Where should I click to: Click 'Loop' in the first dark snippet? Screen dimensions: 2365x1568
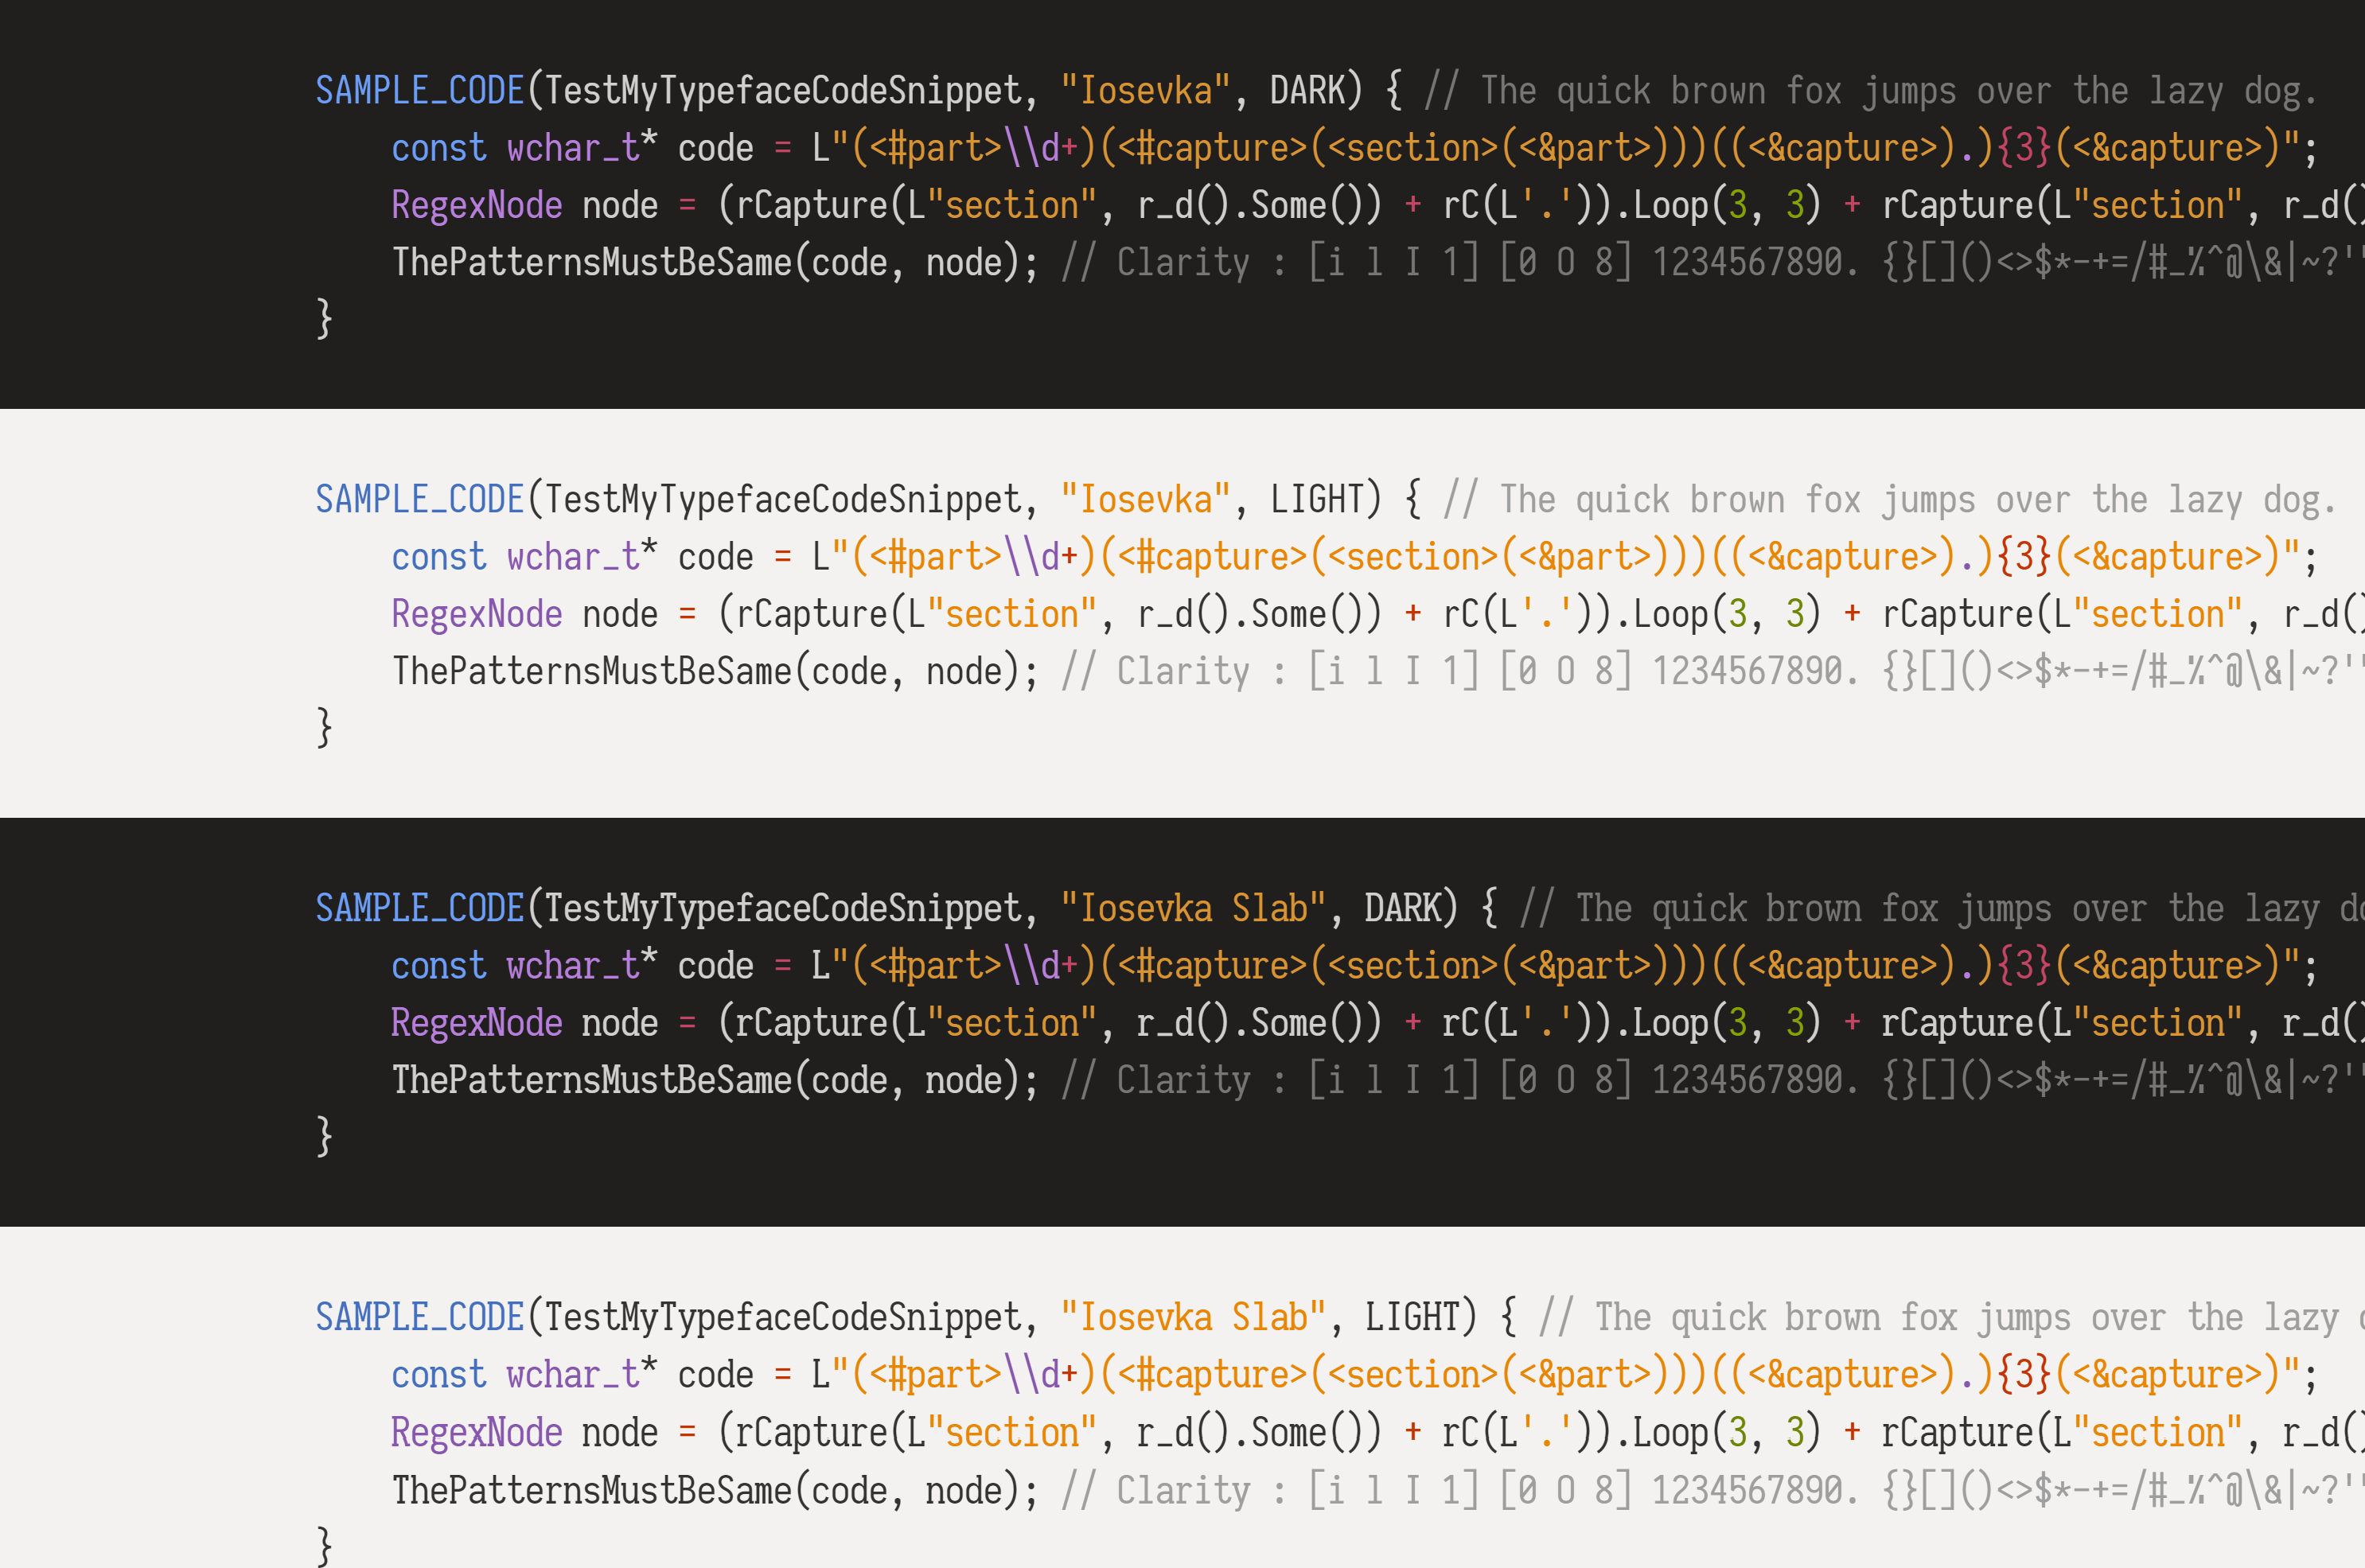click(1670, 206)
